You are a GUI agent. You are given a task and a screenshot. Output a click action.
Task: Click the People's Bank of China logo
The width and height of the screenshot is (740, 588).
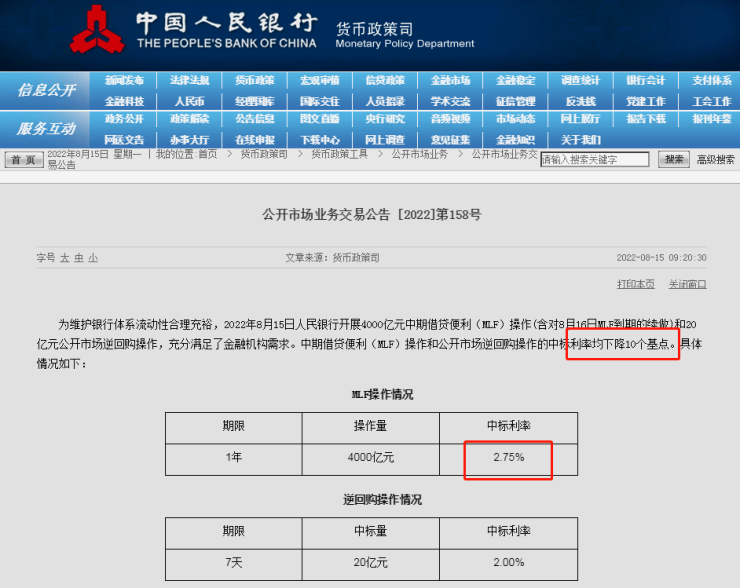coord(97,30)
